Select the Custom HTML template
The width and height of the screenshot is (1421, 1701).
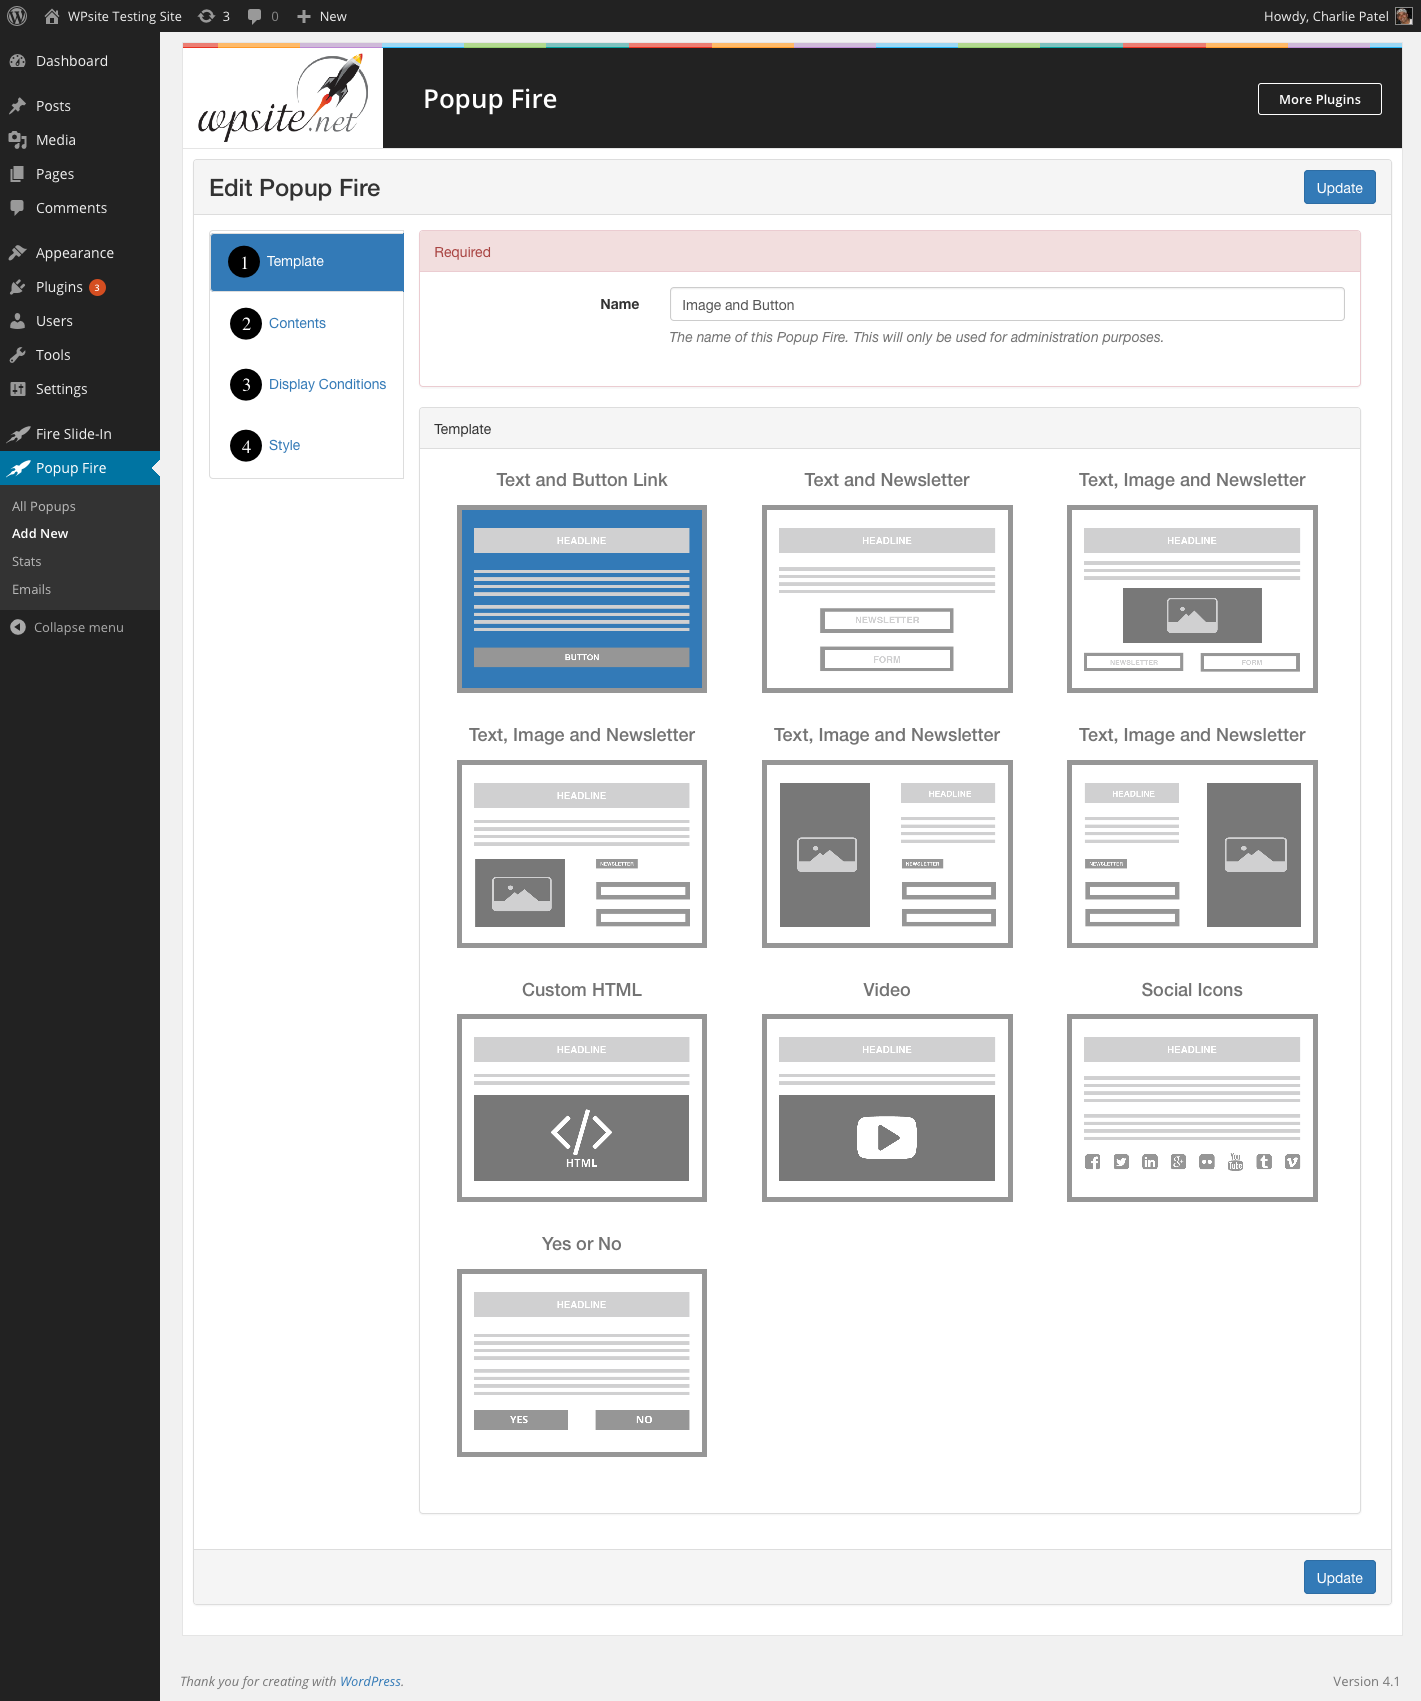[582, 1108]
